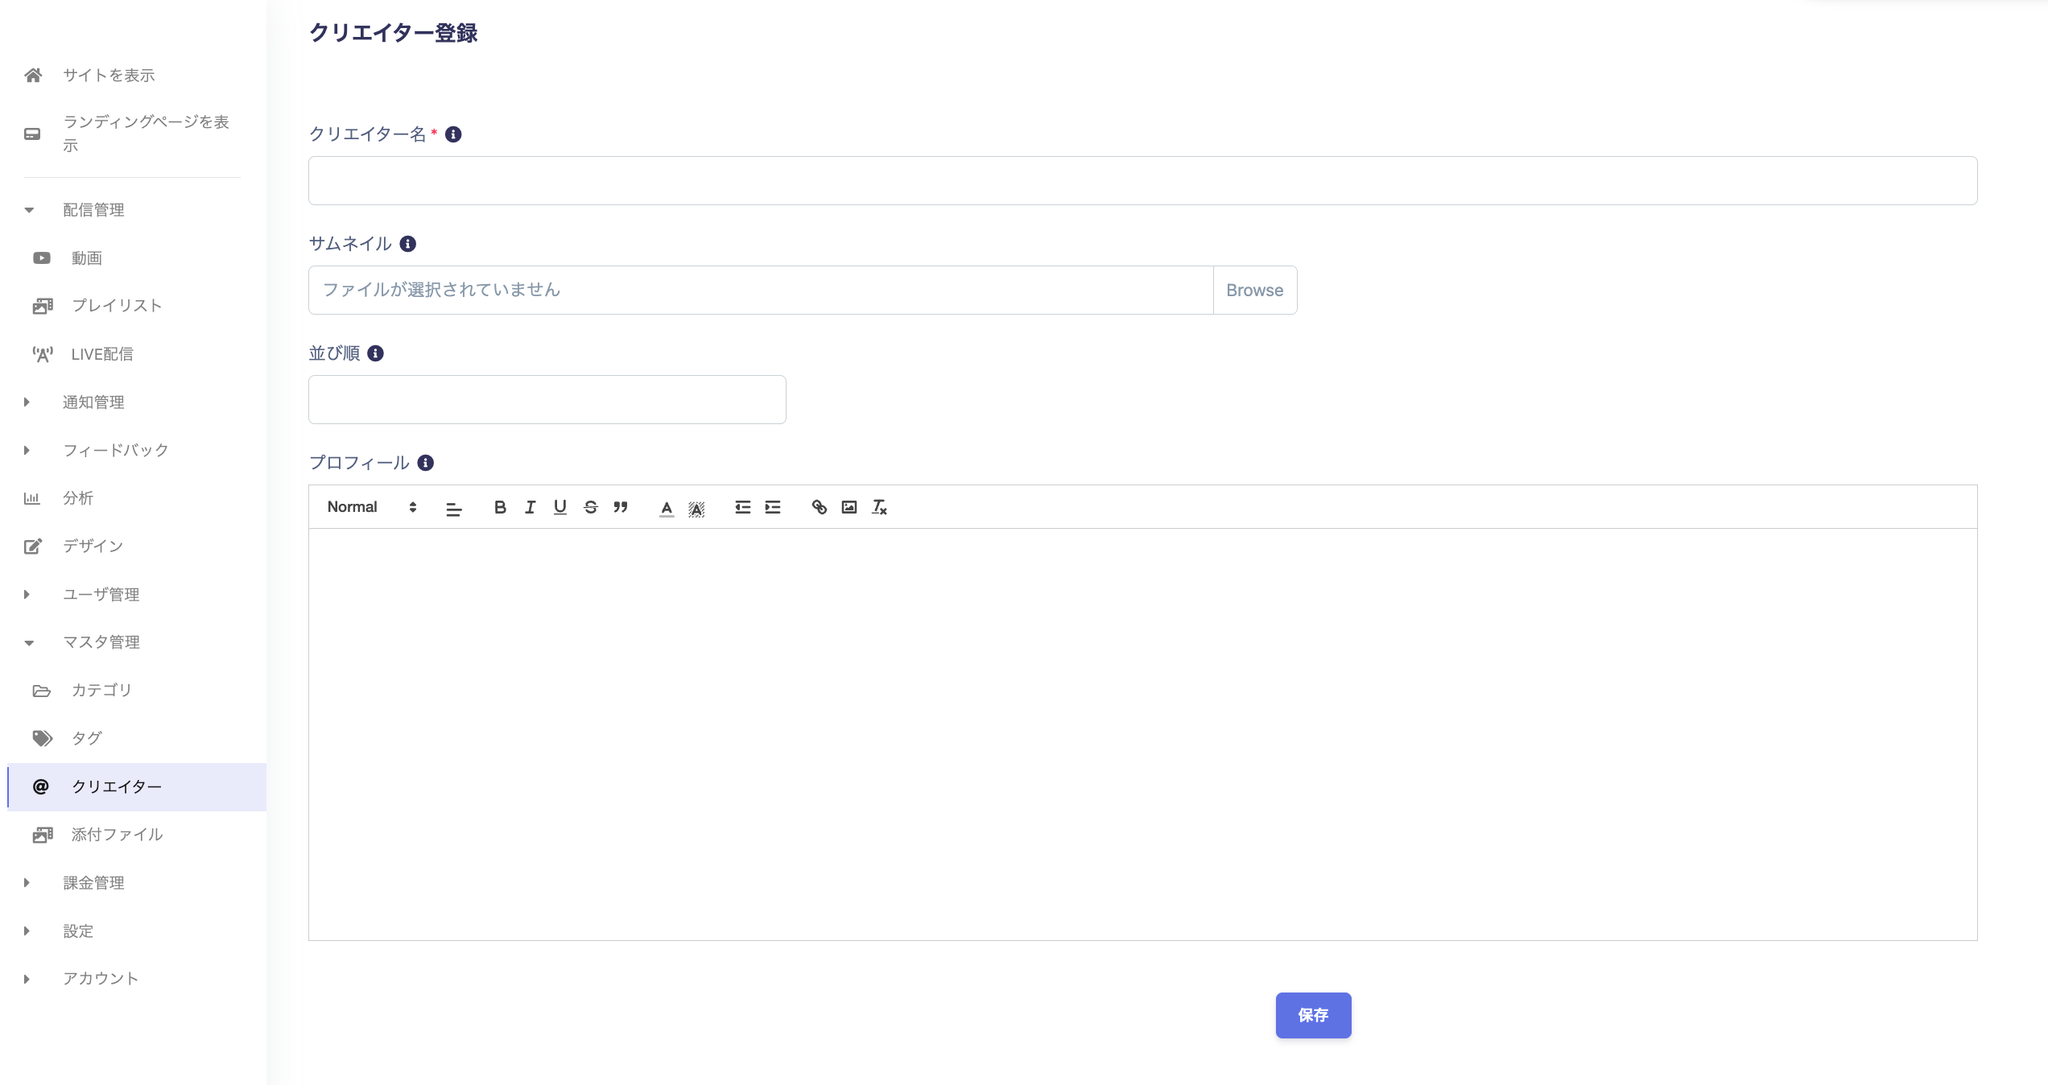2048x1085 pixels.
Task: Open the Normal heading style dropdown
Action: coord(371,507)
